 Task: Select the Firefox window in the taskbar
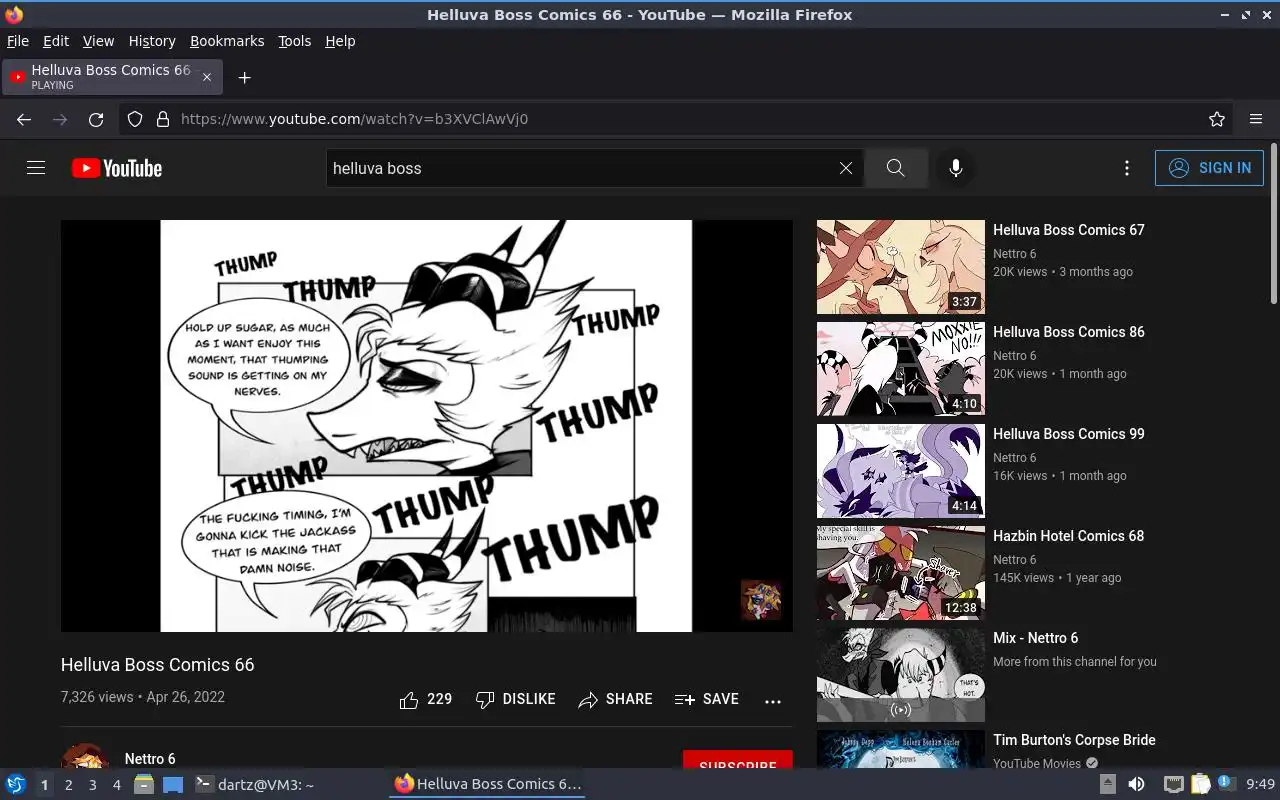[x=488, y=785]
